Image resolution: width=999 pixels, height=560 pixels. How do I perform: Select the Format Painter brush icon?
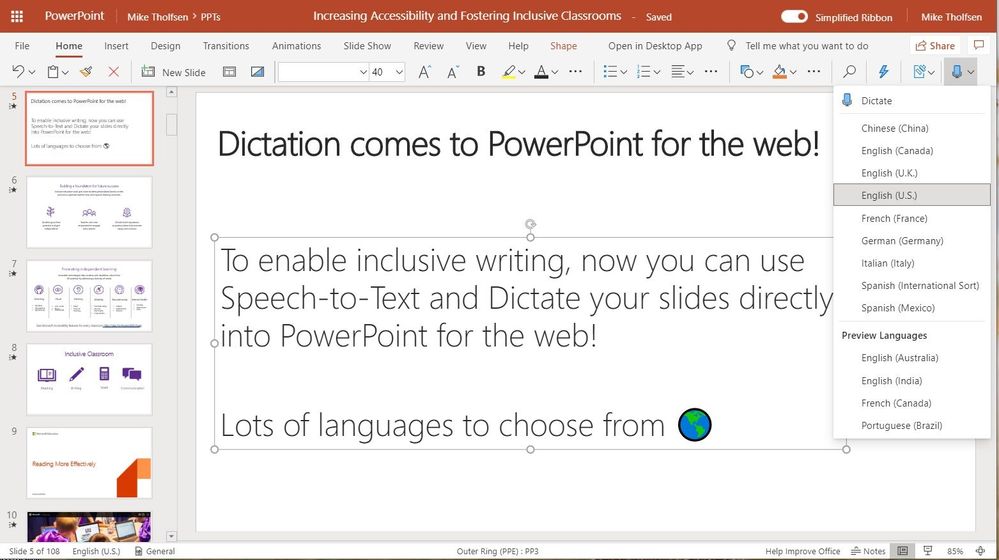[x=86, y=72]
